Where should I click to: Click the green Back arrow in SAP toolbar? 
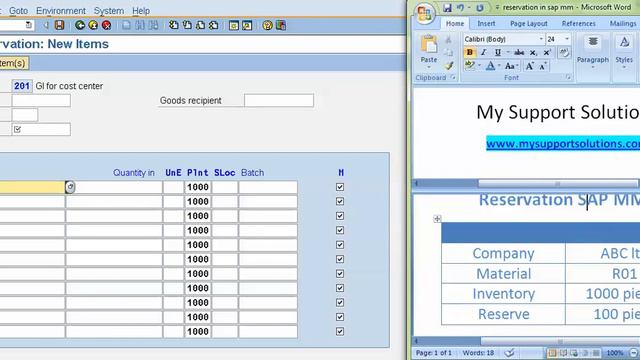tap(80, 25)
